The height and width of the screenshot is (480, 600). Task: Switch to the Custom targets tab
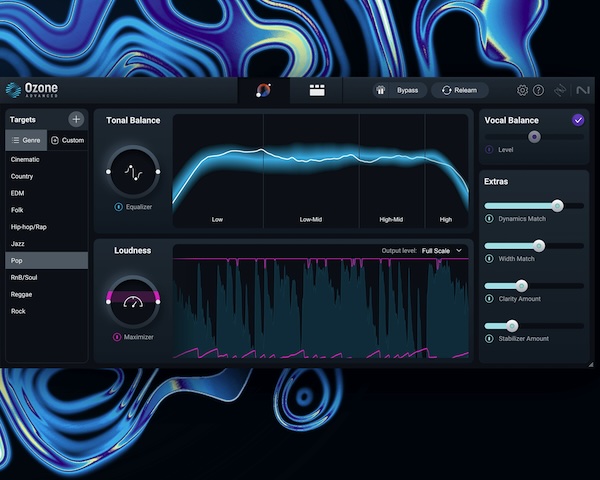(68, 140)
